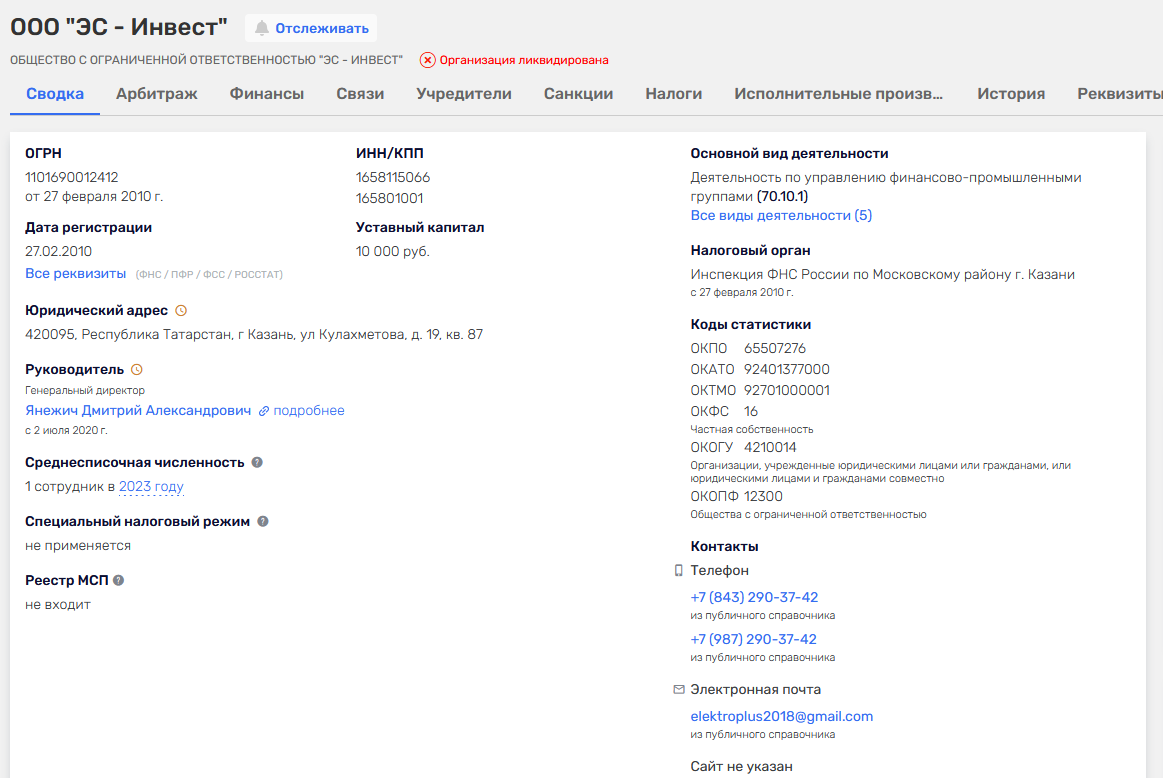1163x778 pixels.
Task: Click the KPP value 165801001
Action: pyautogui.click(x=389, y=198)
